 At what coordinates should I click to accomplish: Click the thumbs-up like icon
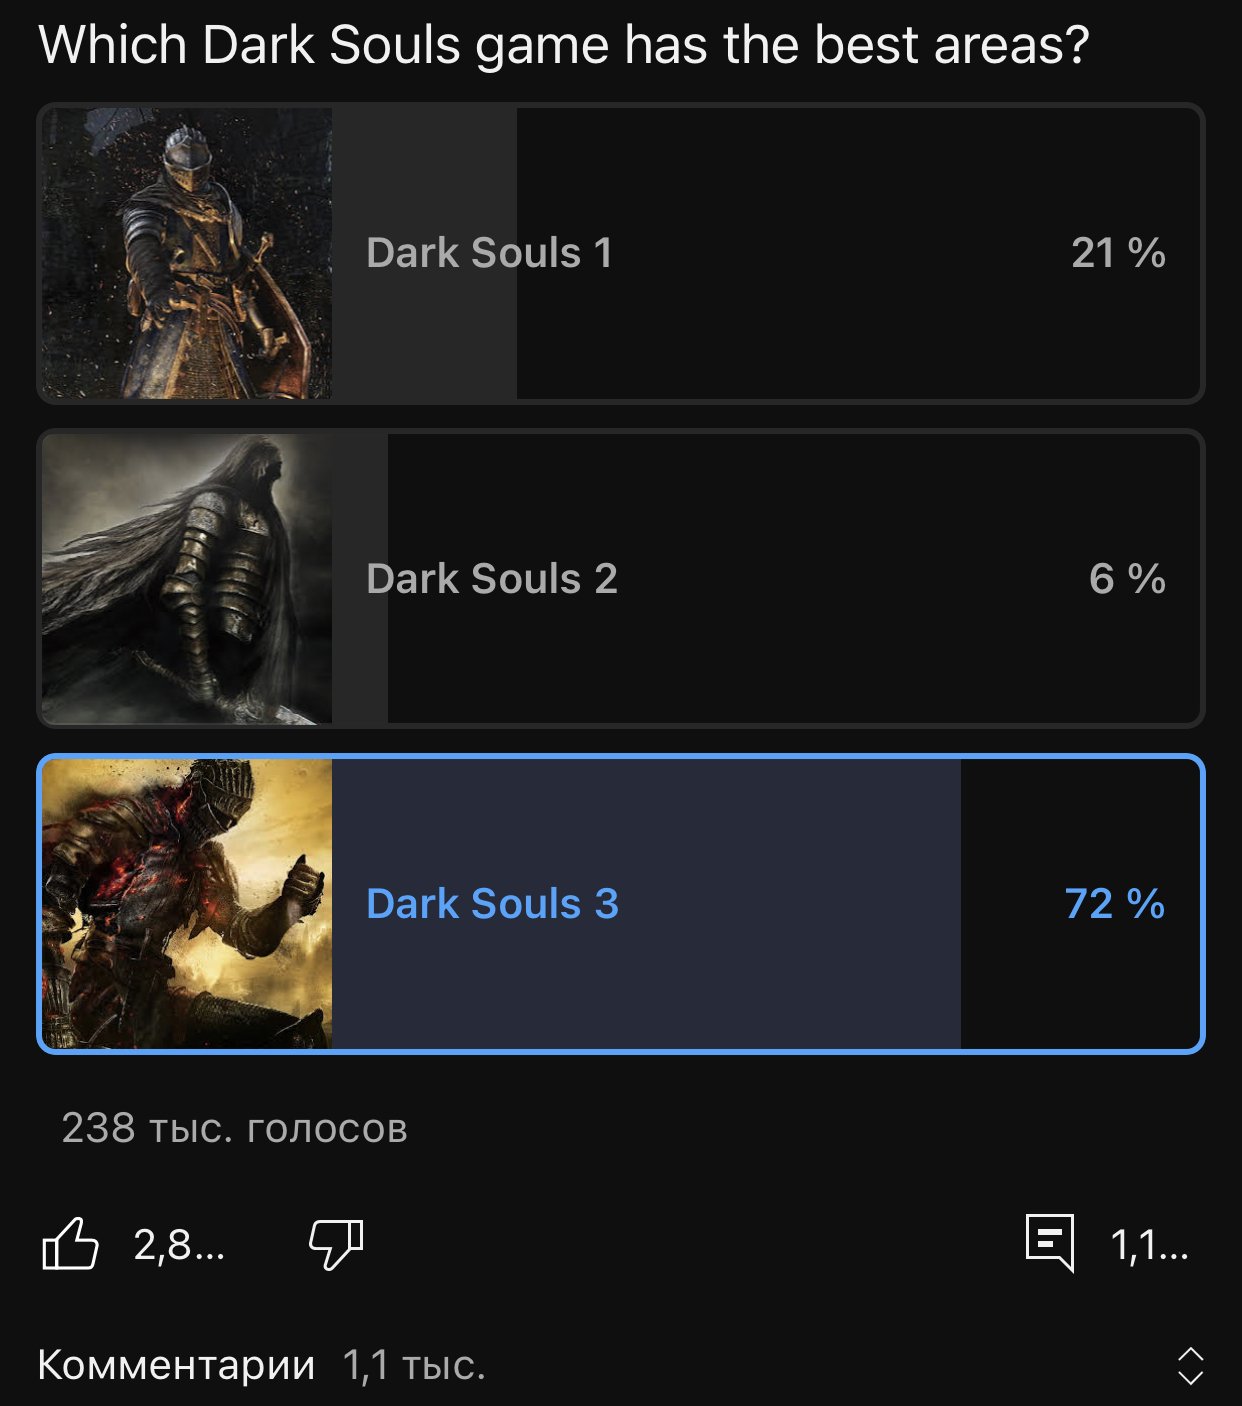(70, 1245)
